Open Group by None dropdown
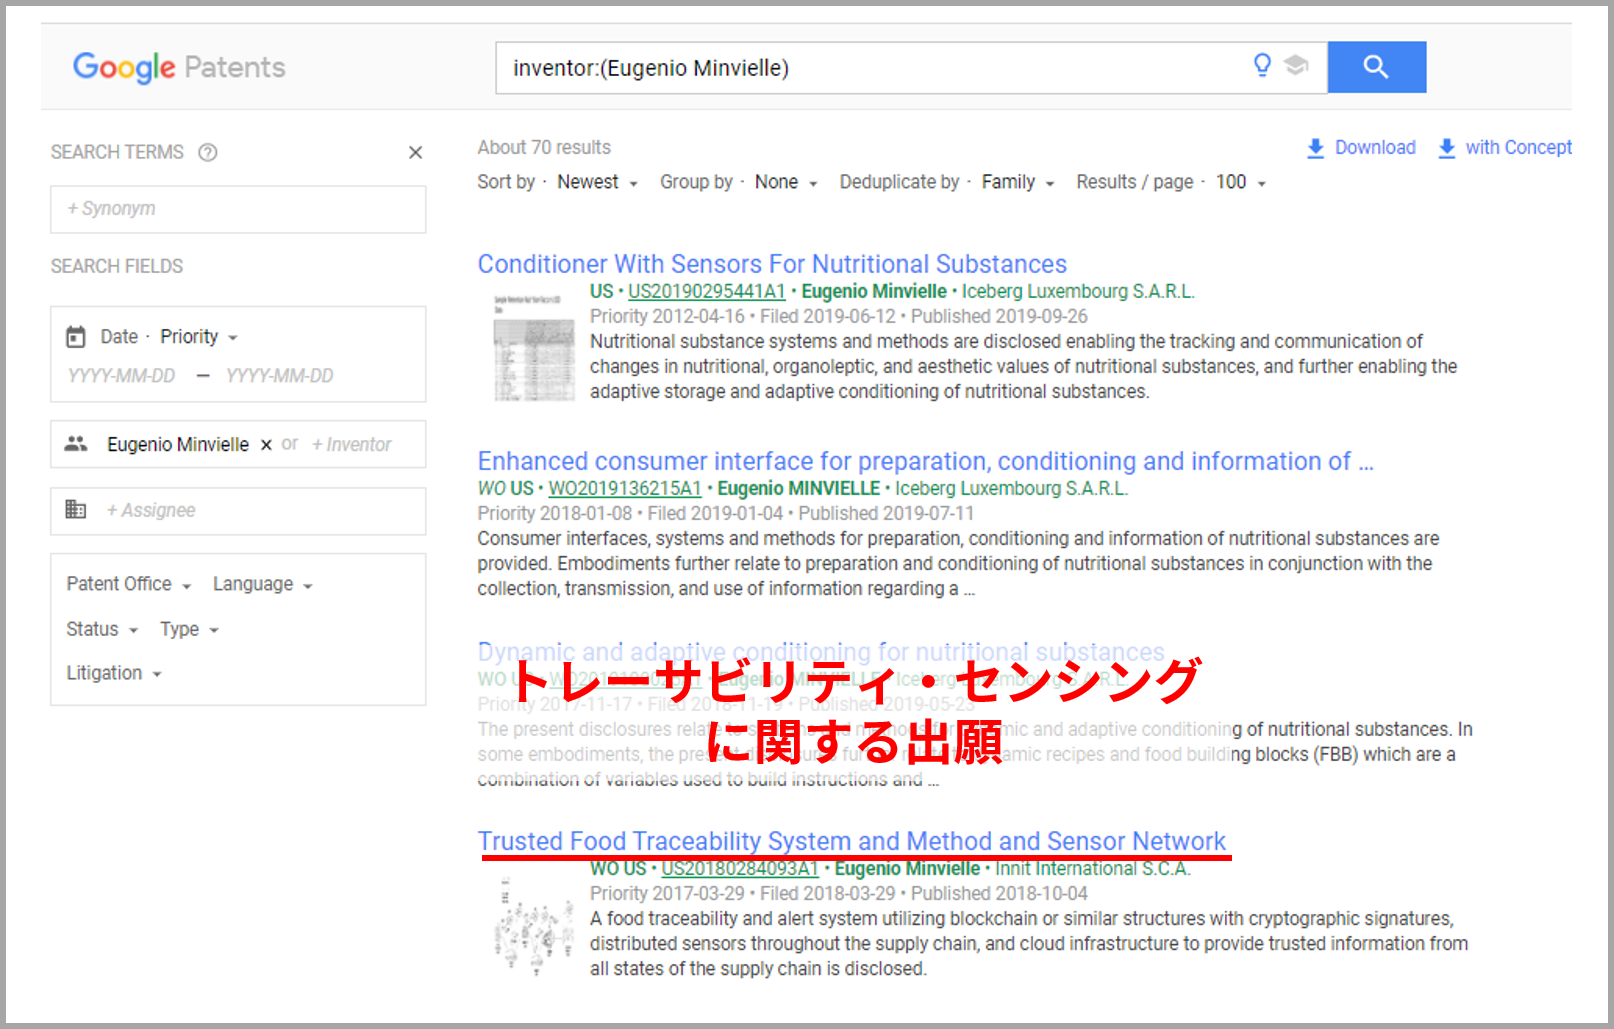 click(x=786, y=182)
